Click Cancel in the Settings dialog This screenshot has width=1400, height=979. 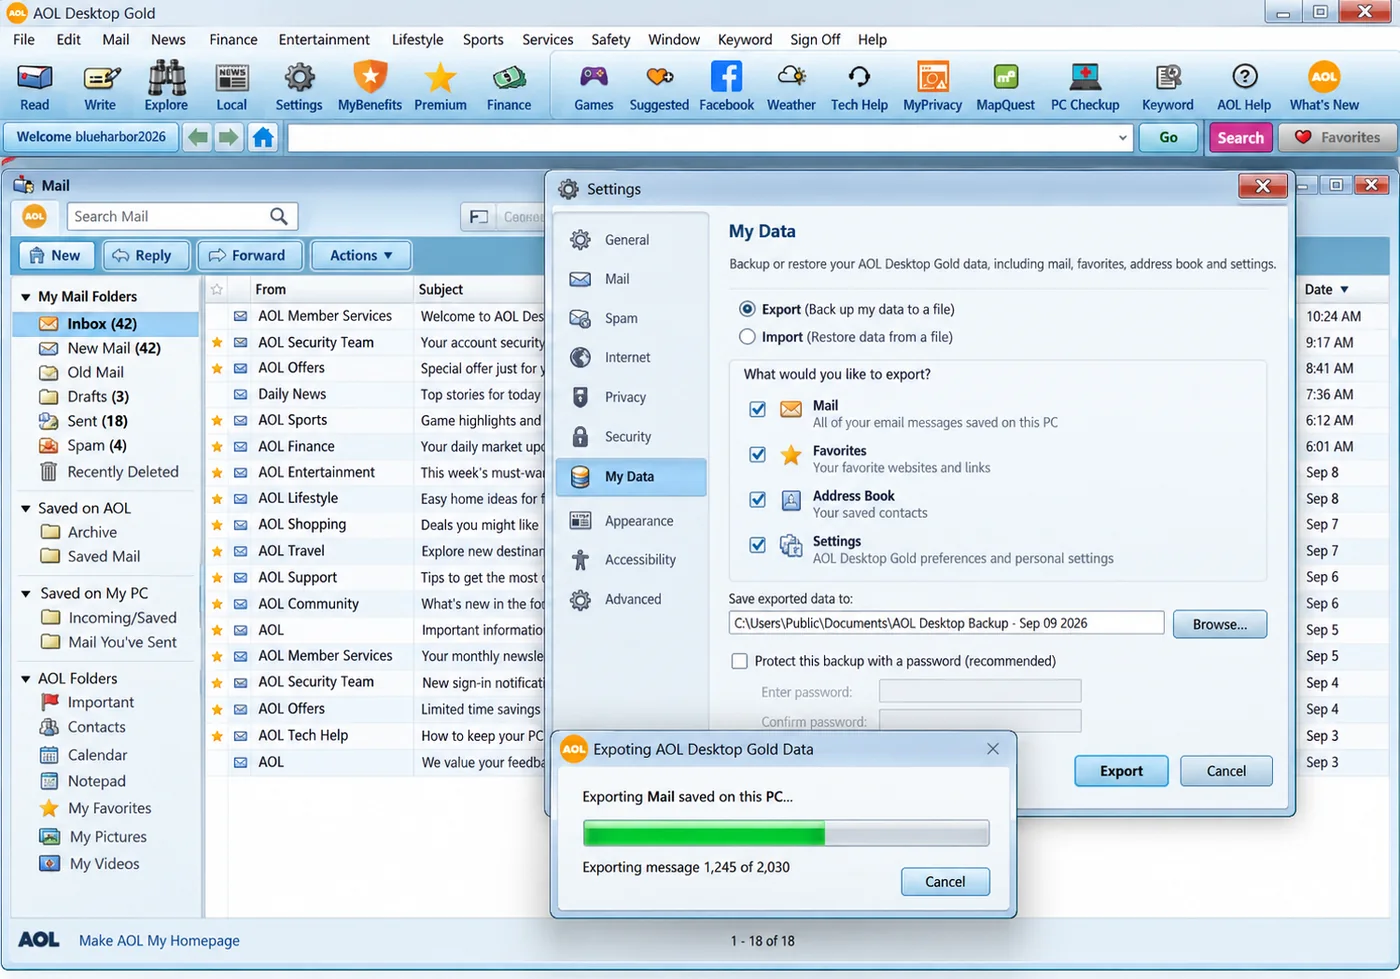(x=1226, y=771)
